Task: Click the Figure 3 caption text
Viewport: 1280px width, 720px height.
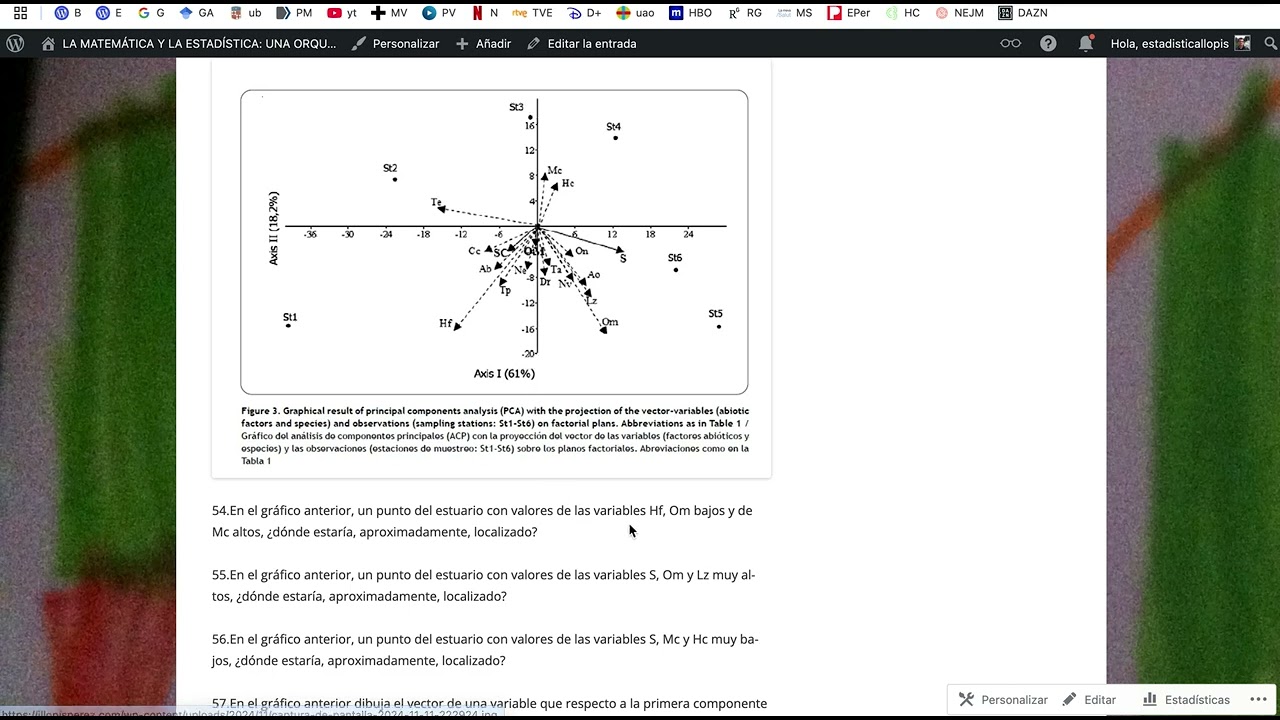Action: point(495,436)
